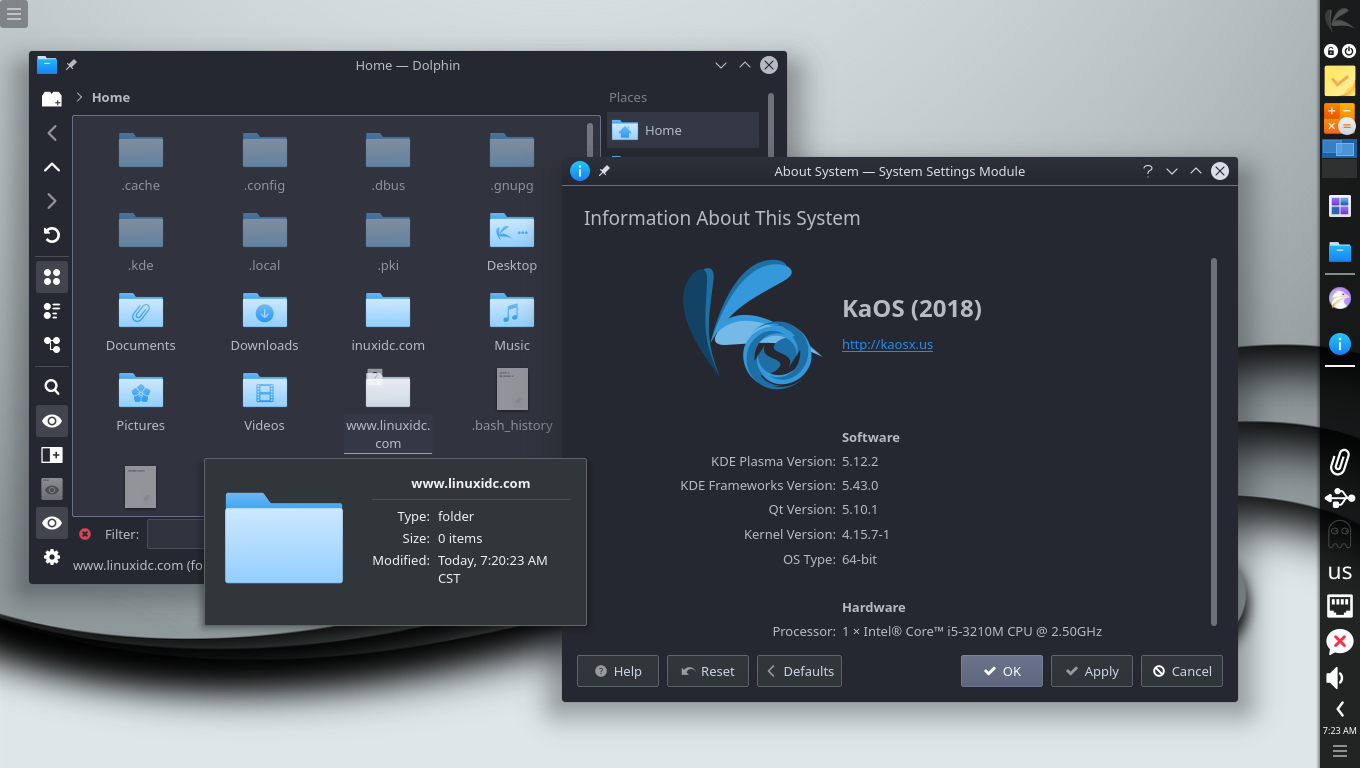Click the down chevron in About System title bar

(x=1172, y=171)
